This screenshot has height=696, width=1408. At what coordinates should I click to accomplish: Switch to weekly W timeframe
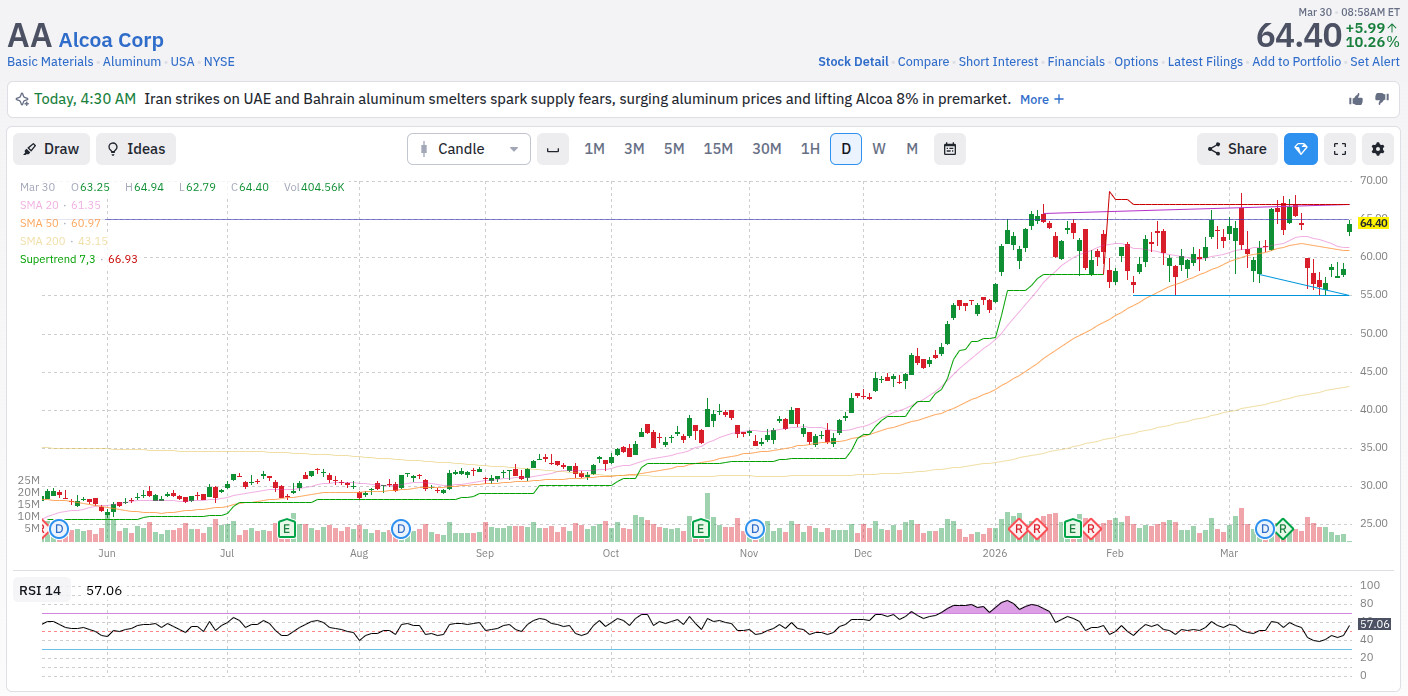click(x=878, y=149)
